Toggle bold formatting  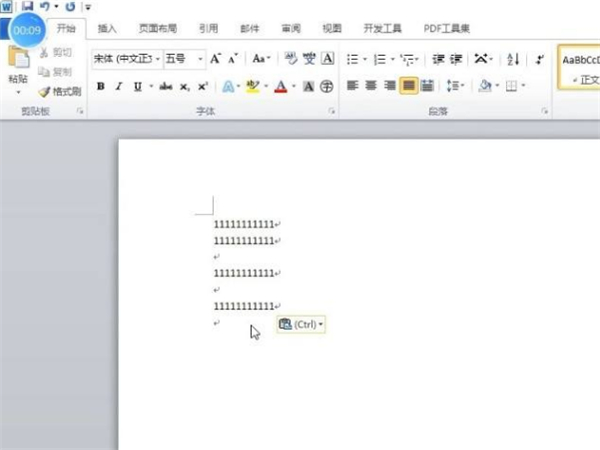click(x=100, y=86)
